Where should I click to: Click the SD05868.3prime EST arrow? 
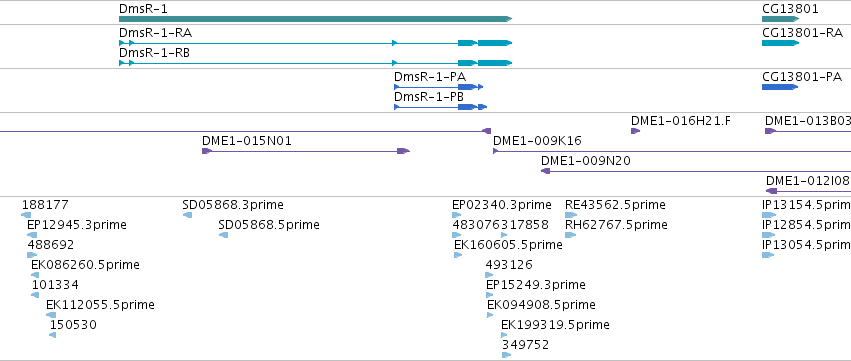[187, 215]
